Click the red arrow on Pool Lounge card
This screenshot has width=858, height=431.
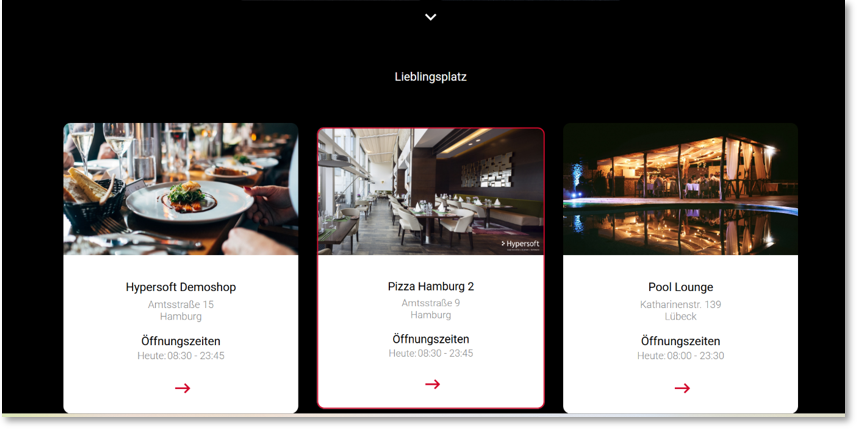(682, 388)
